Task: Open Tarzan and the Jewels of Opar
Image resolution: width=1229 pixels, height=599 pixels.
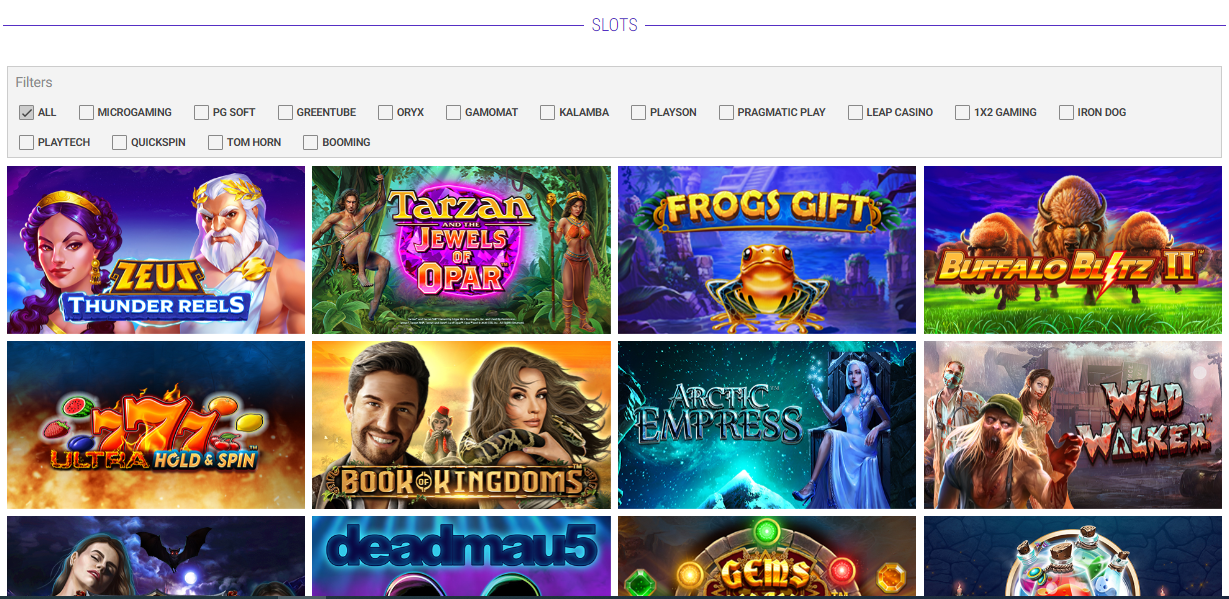Action: (x=461, y=250)
